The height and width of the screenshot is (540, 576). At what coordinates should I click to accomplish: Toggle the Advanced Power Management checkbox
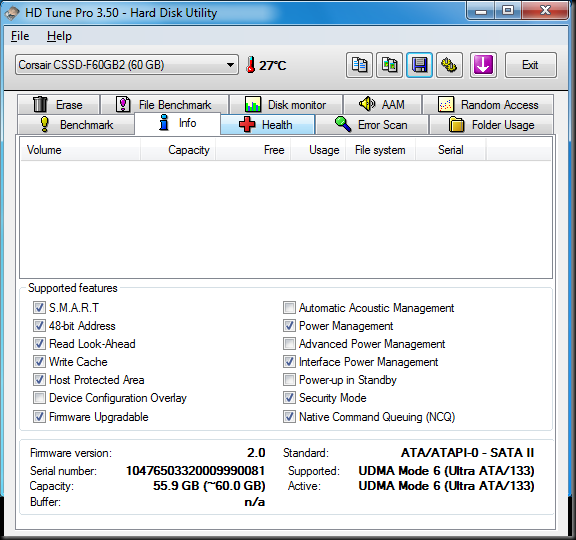(289, 343)
